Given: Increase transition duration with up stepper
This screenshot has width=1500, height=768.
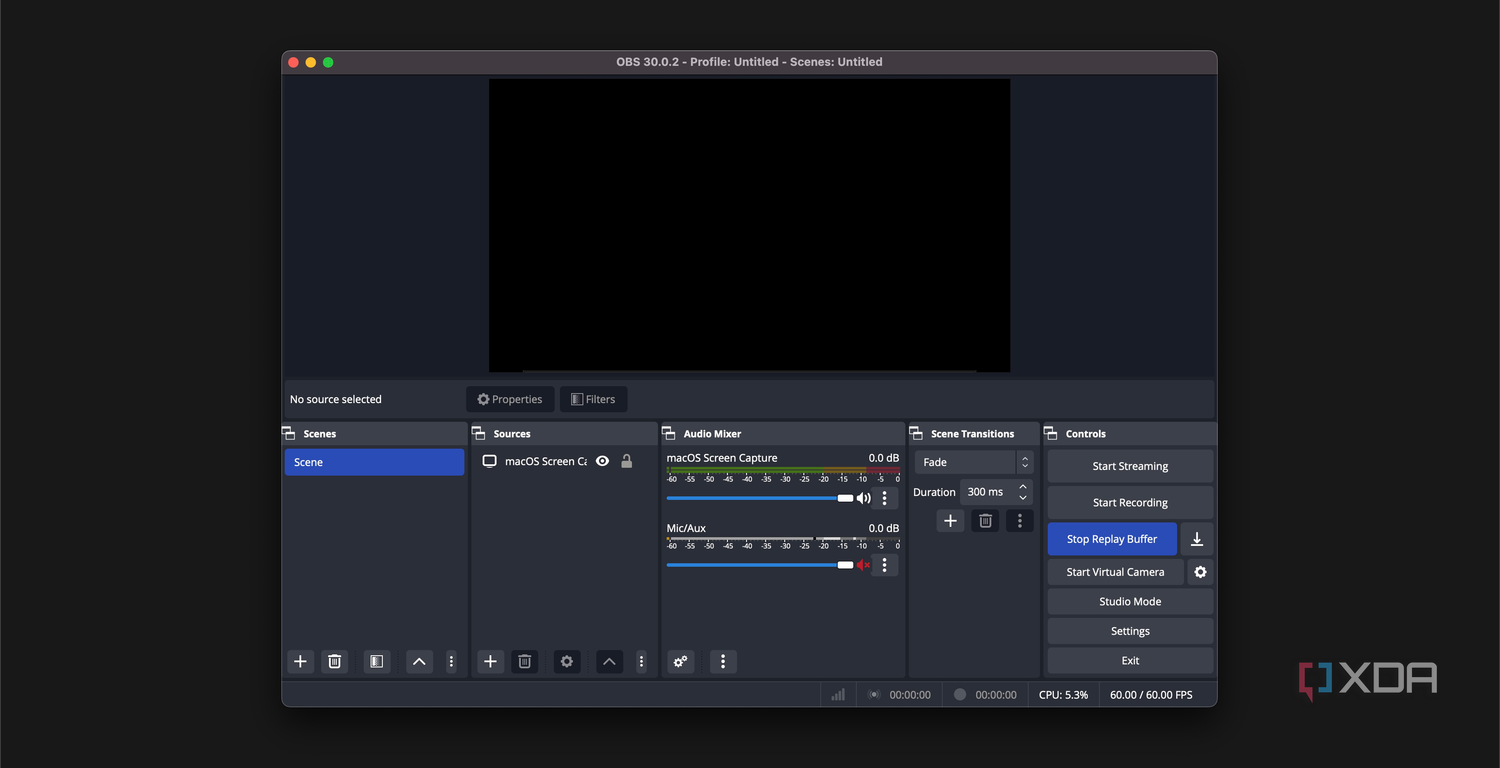Looking at the screenshot, I should pyautogui.click(x=1023, y=486).
